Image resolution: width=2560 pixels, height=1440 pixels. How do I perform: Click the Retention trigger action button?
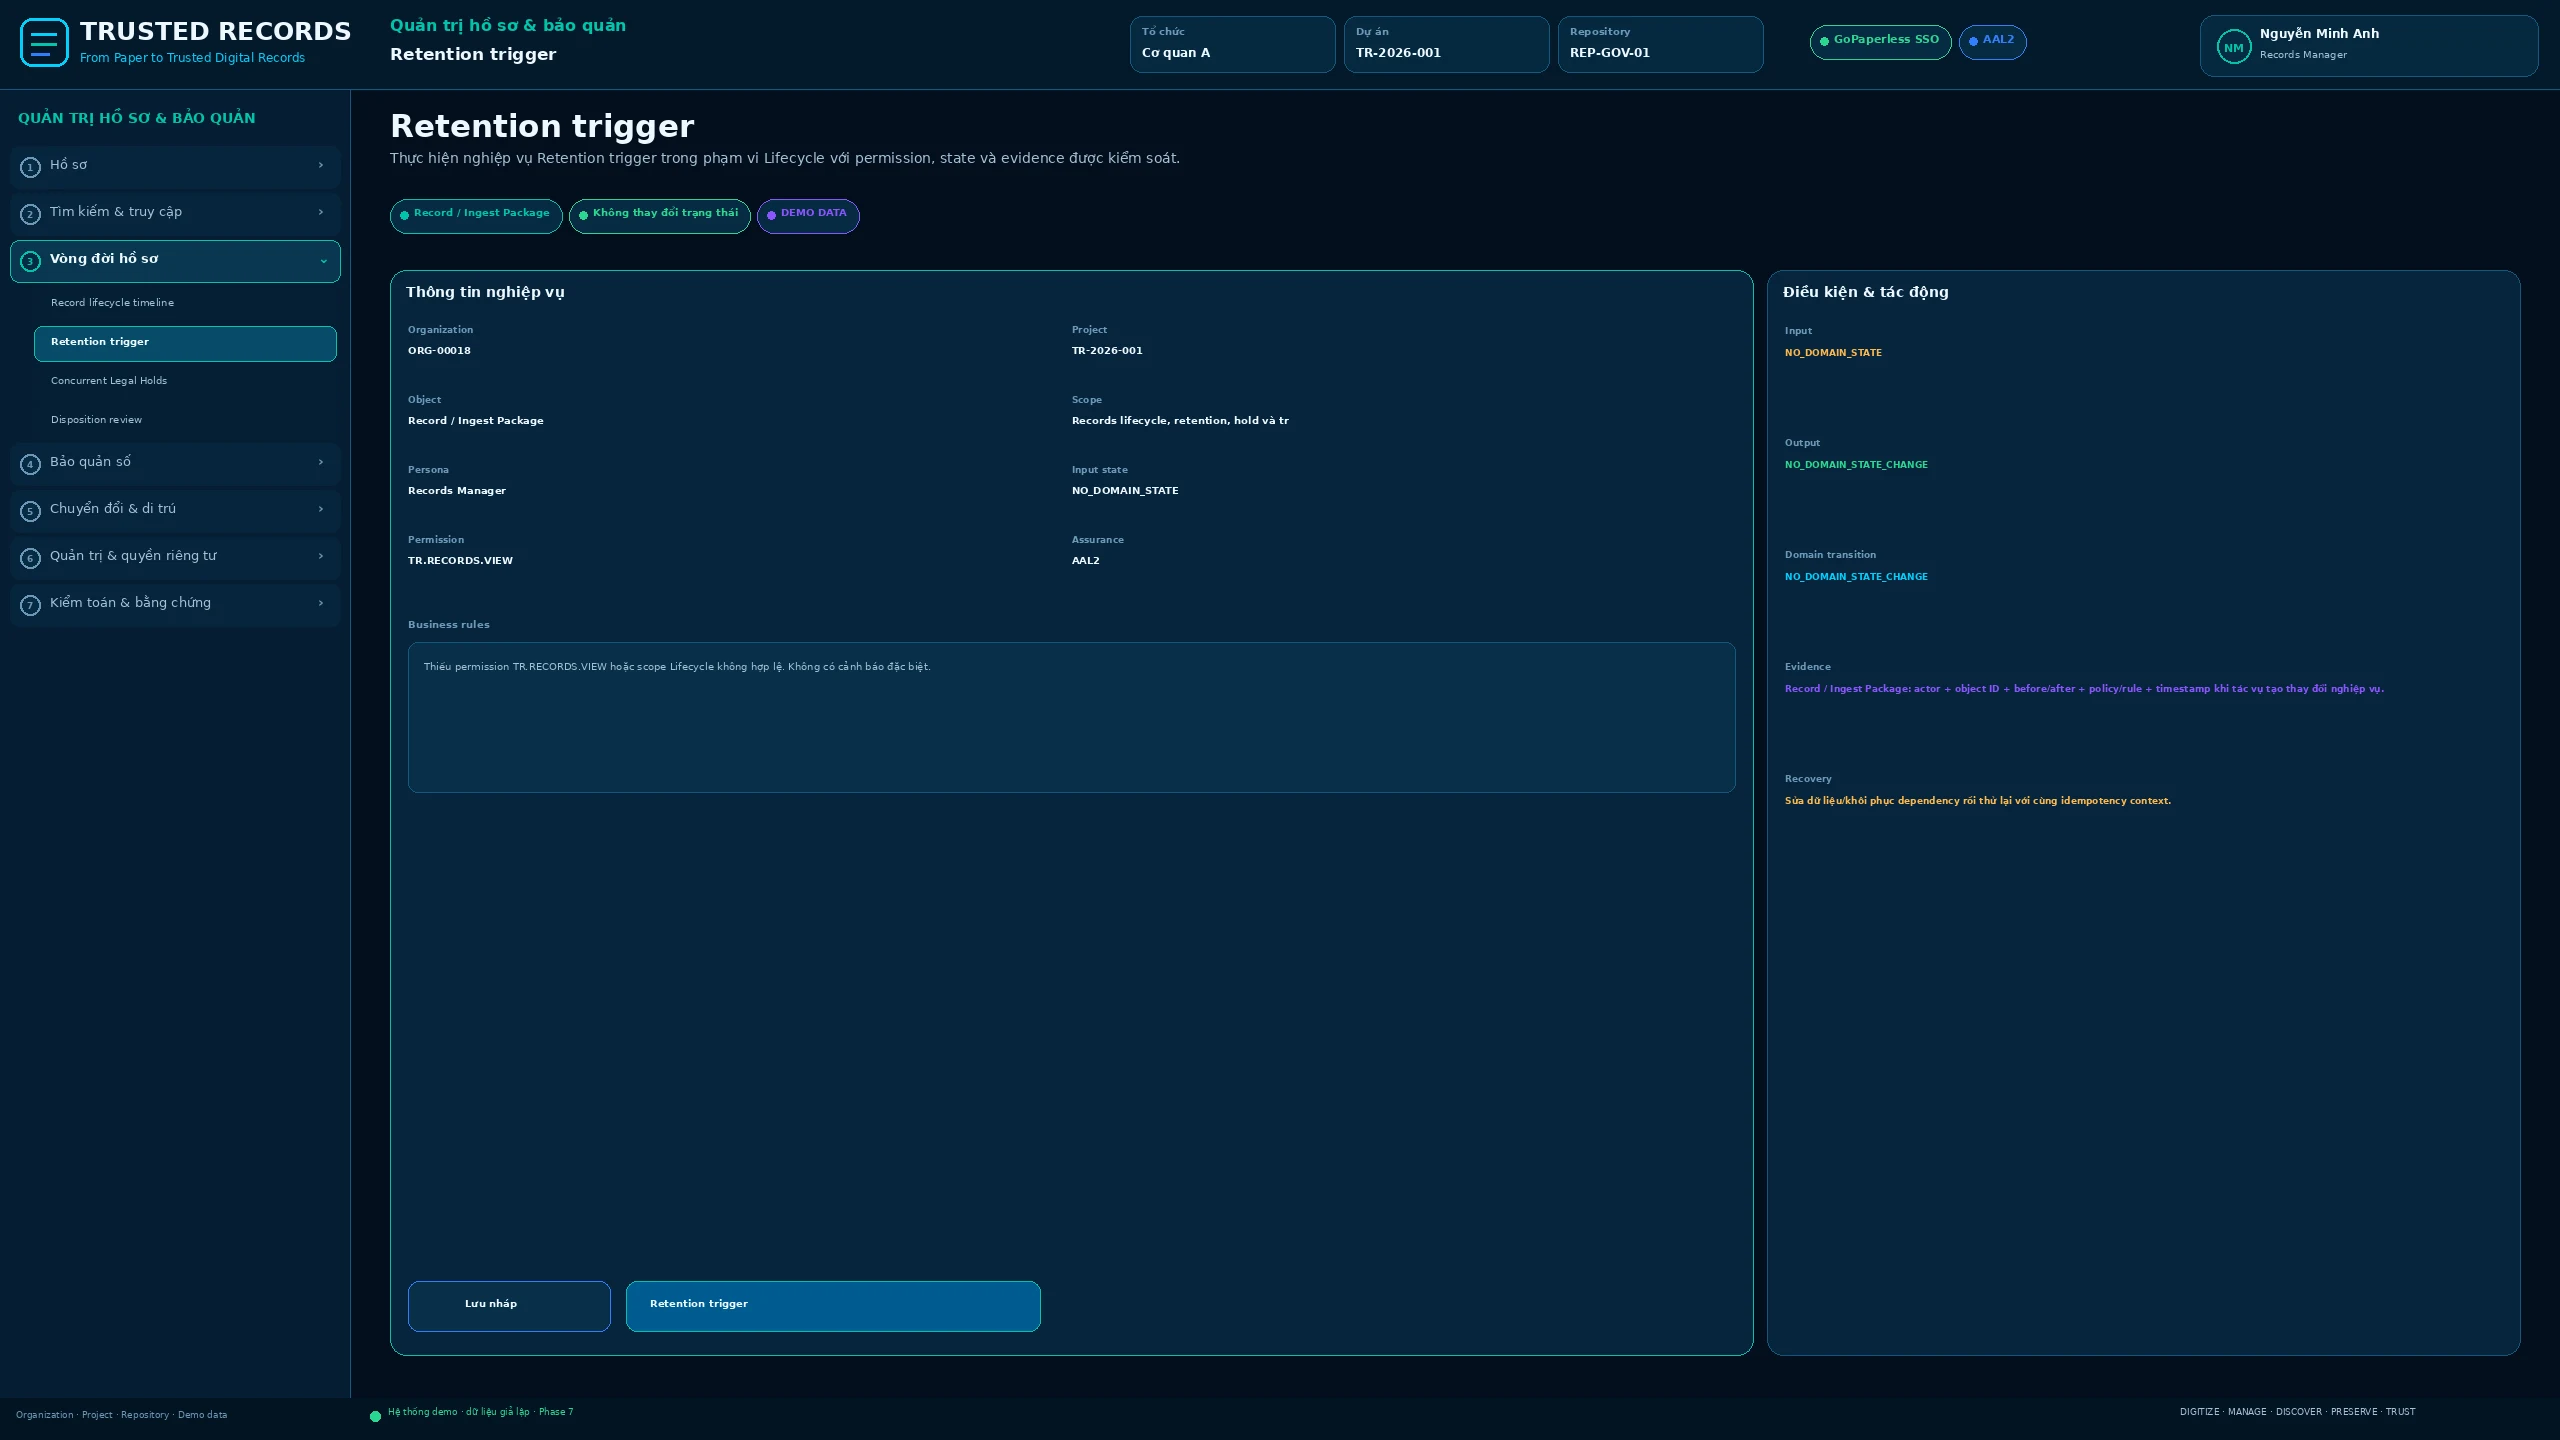(x=833, y=1306)
